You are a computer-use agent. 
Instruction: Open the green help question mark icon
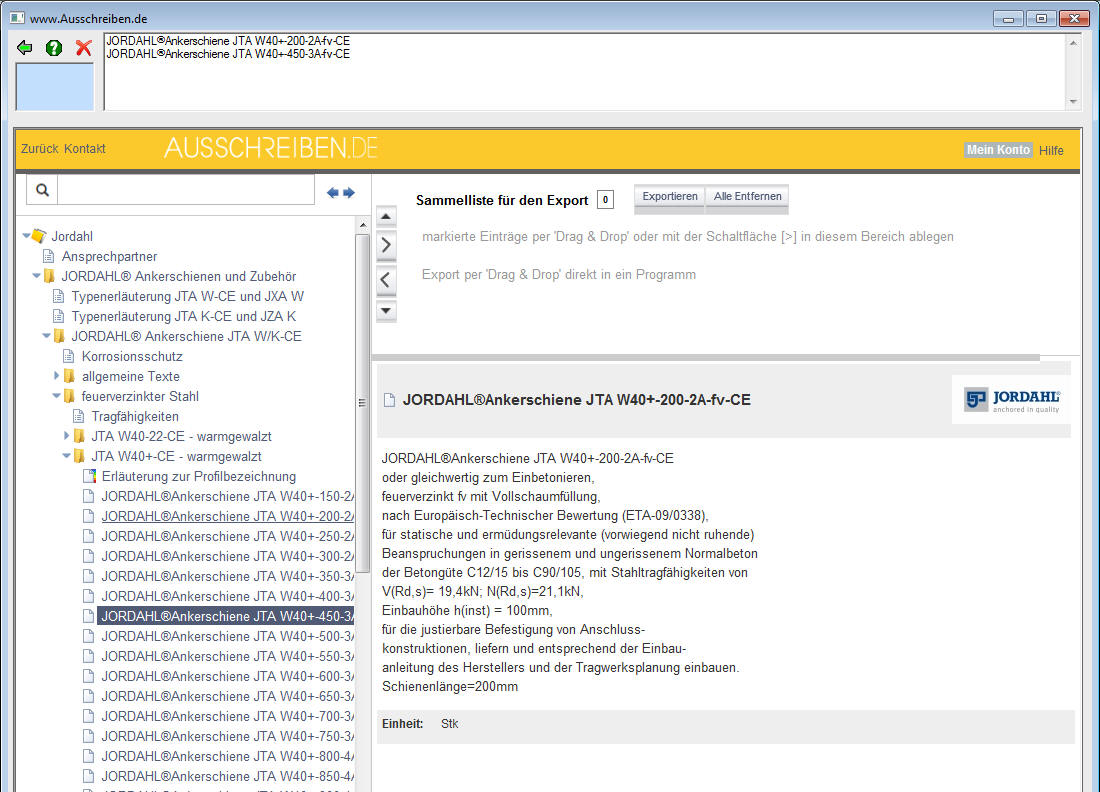[54, 48]
